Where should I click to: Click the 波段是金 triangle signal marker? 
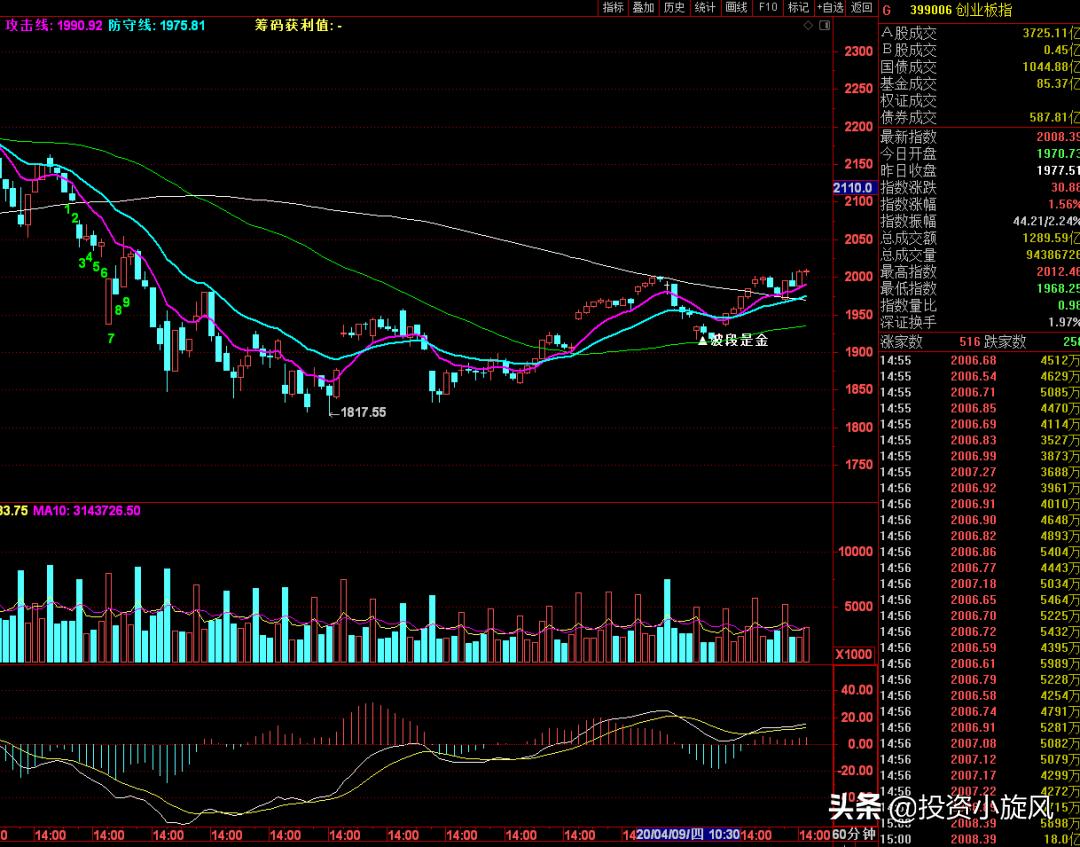(702, 340)
